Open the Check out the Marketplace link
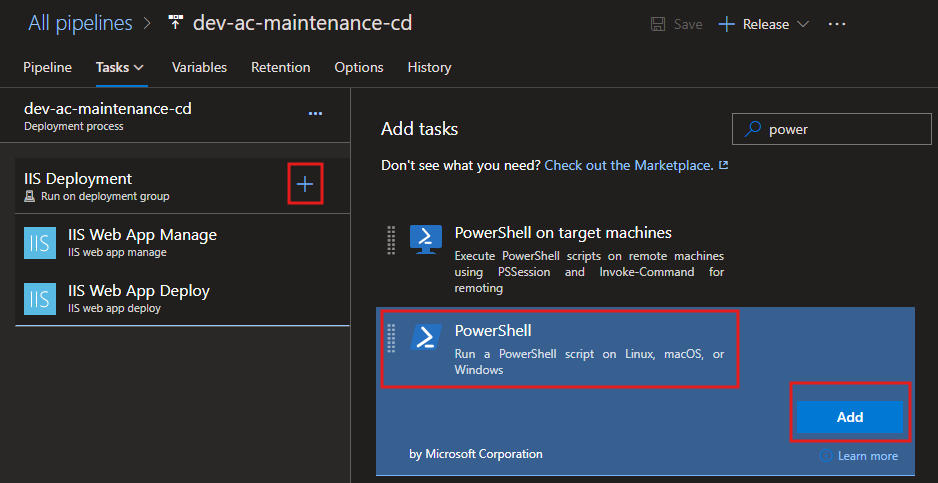This screenshot has width=938, height=483. point(629,165)
